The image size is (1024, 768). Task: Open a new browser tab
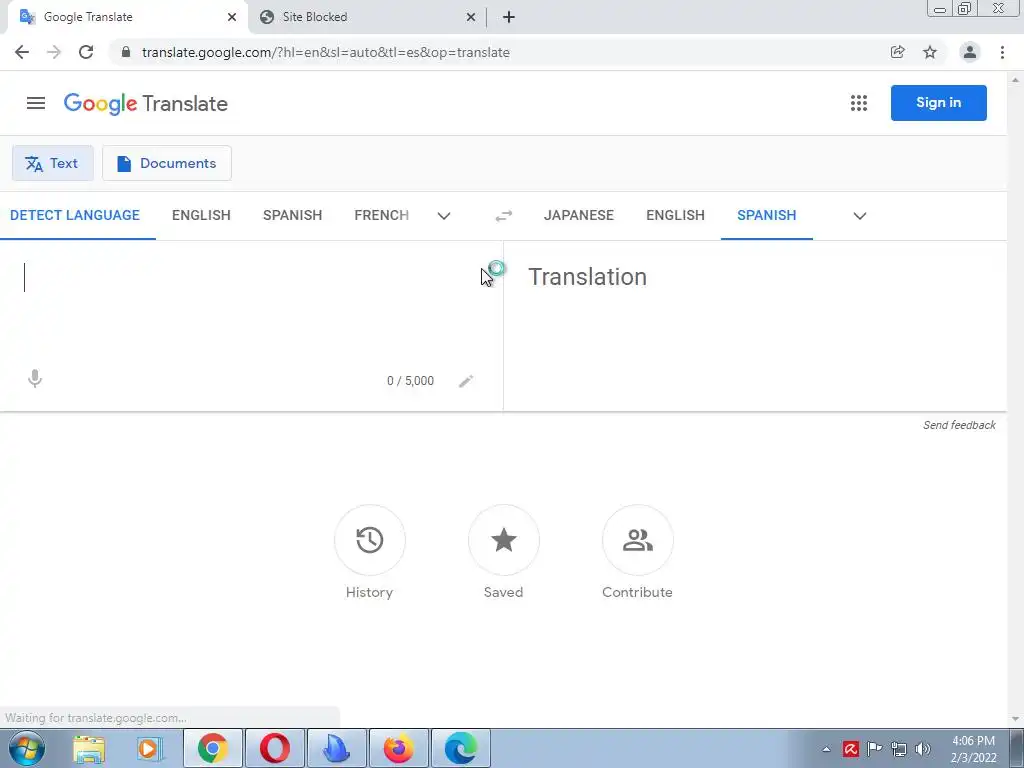coord(509,17)
